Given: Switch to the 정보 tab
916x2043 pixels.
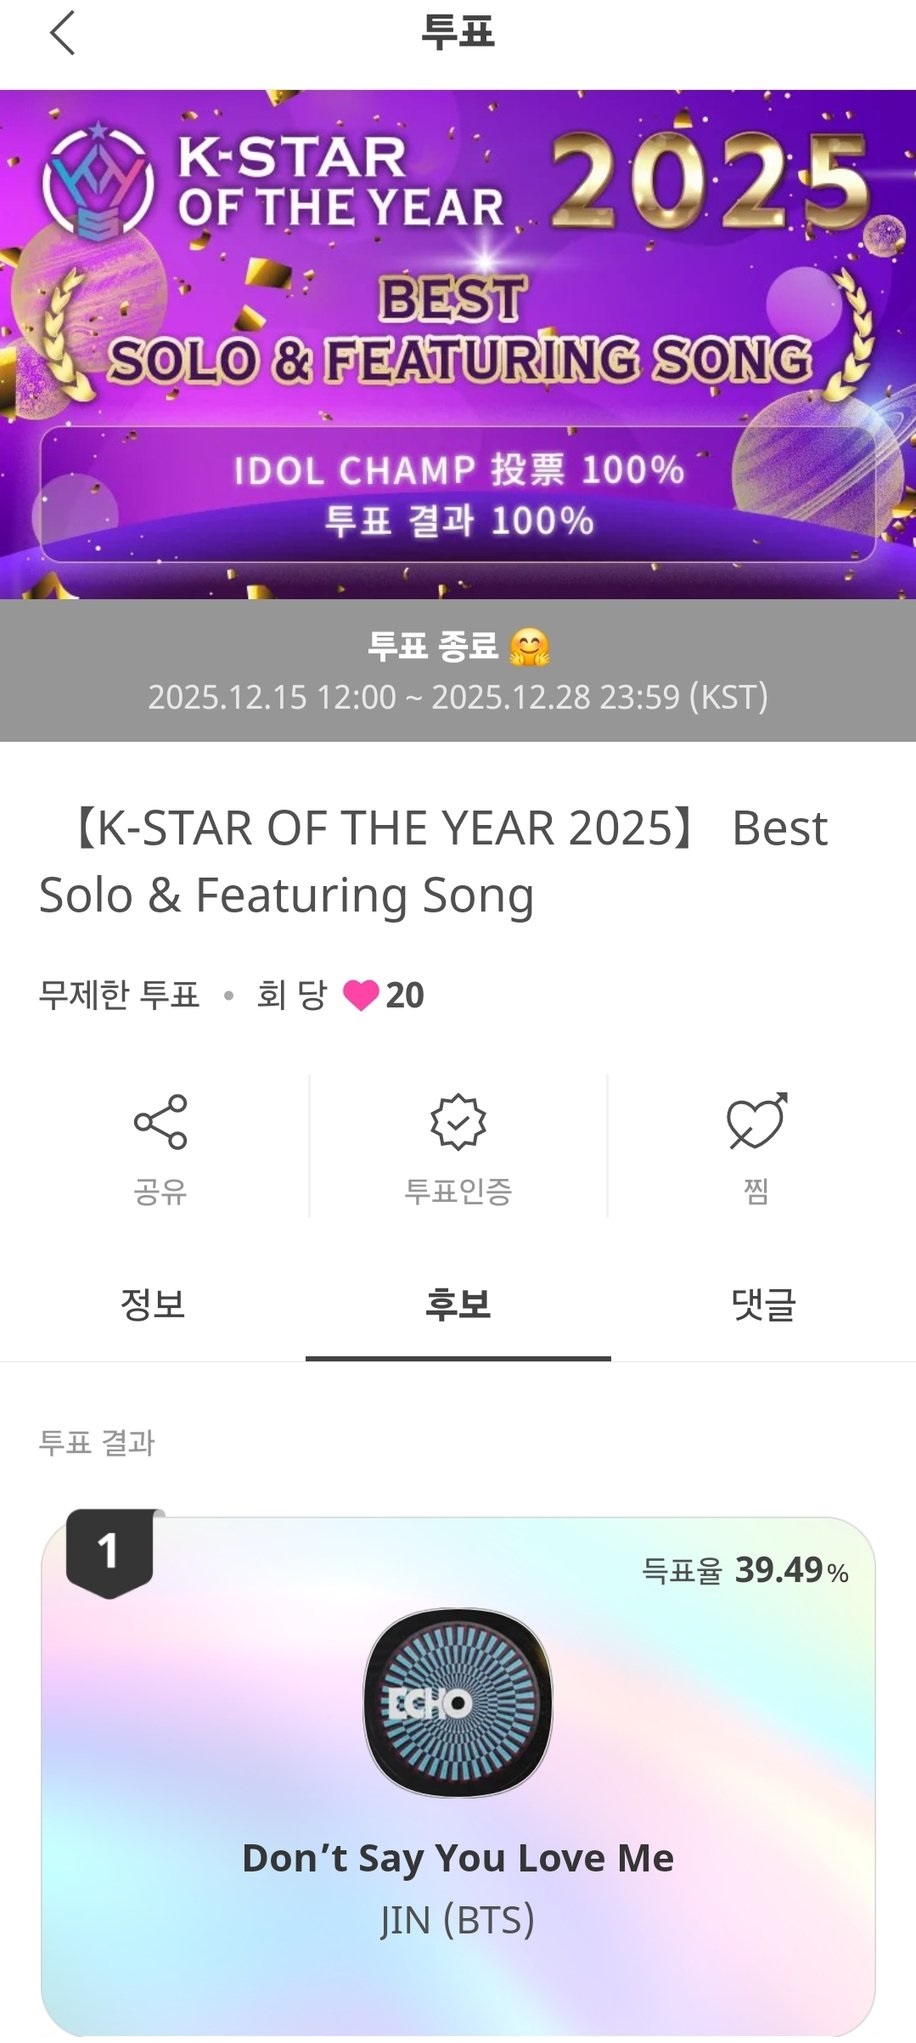Looking at the screenshot, I should (x=152, y=1304).
